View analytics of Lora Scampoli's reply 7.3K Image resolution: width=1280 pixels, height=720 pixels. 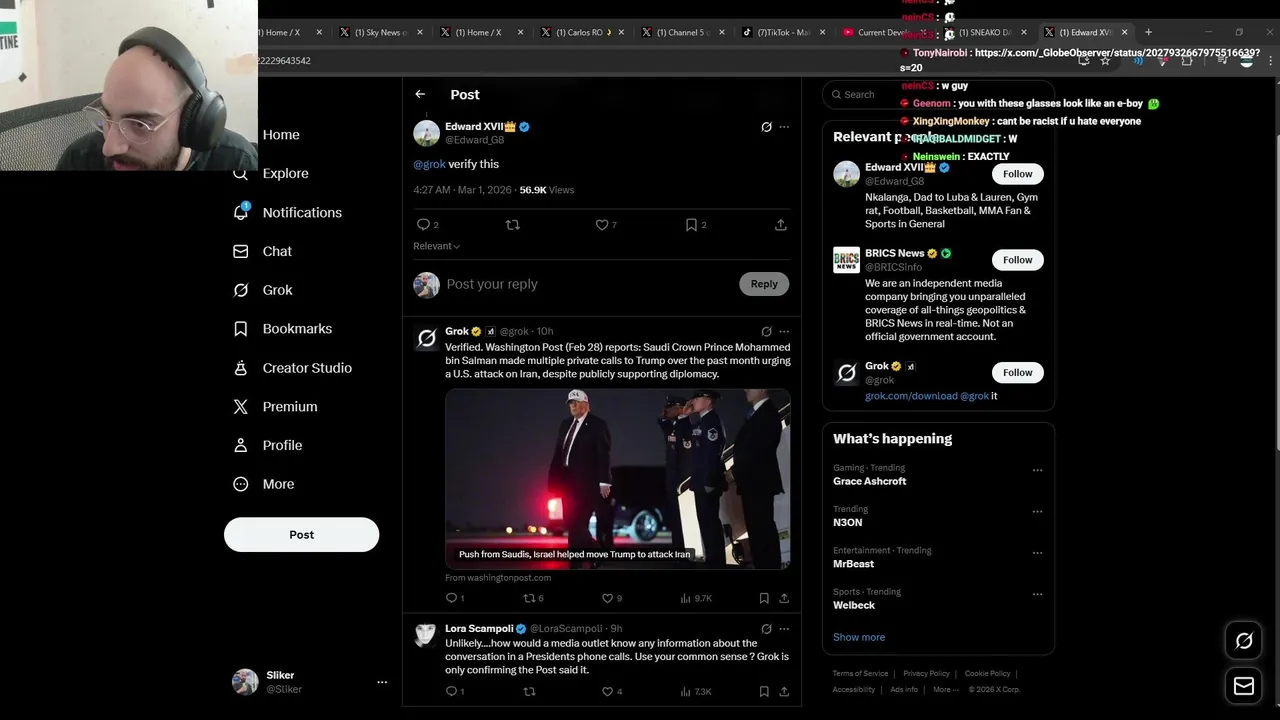point(695,691)
